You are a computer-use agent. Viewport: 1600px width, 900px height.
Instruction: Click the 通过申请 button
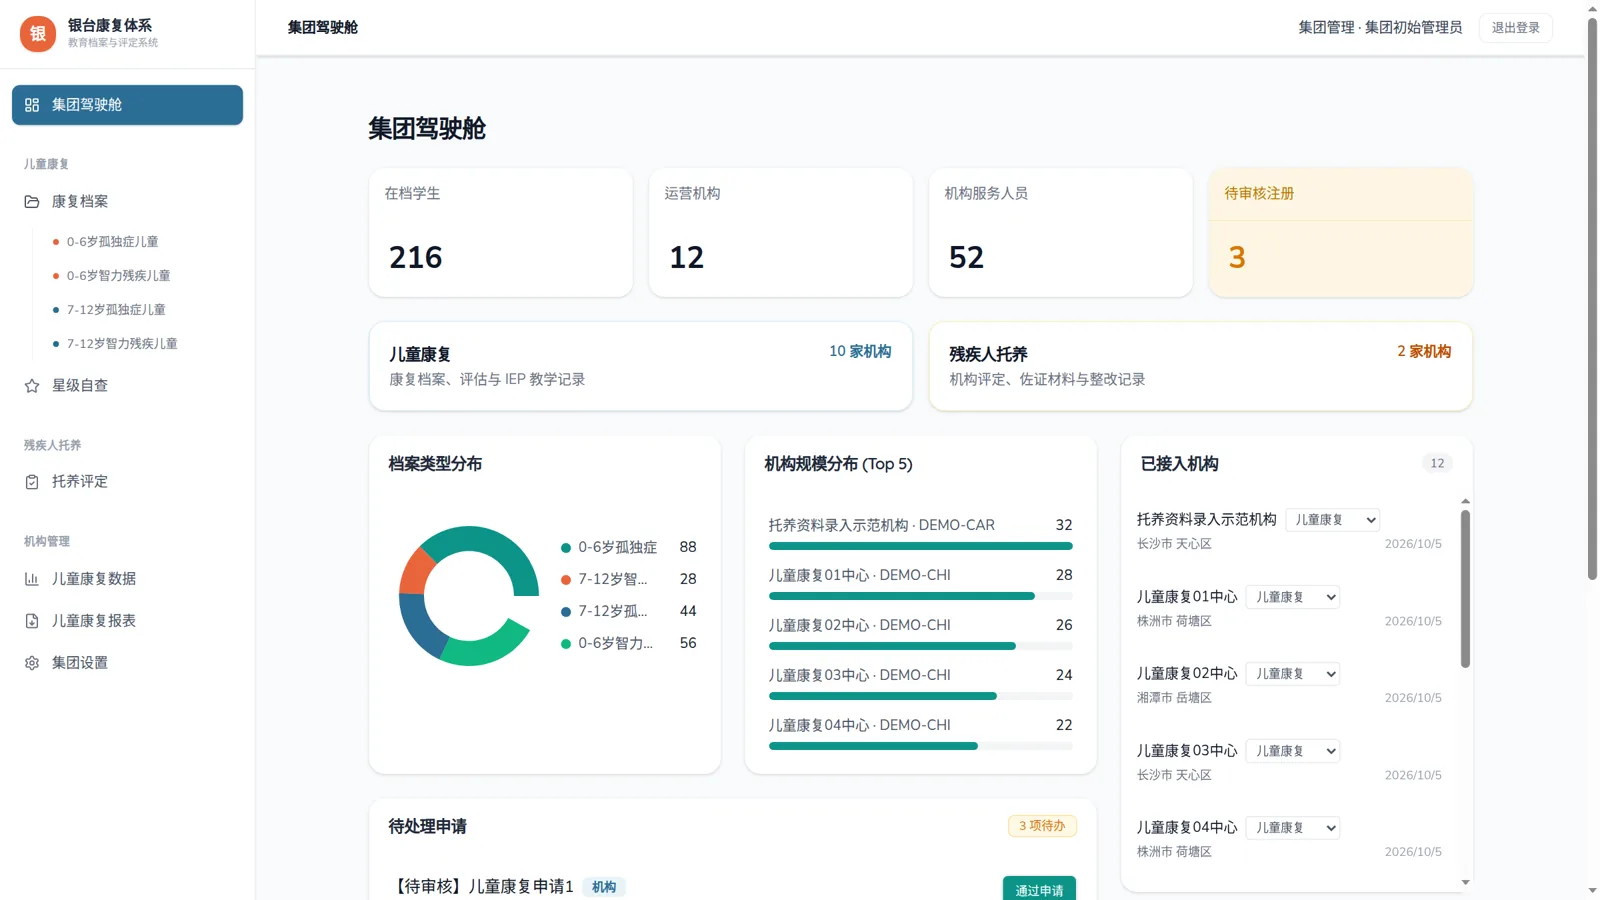[1039, 890]
